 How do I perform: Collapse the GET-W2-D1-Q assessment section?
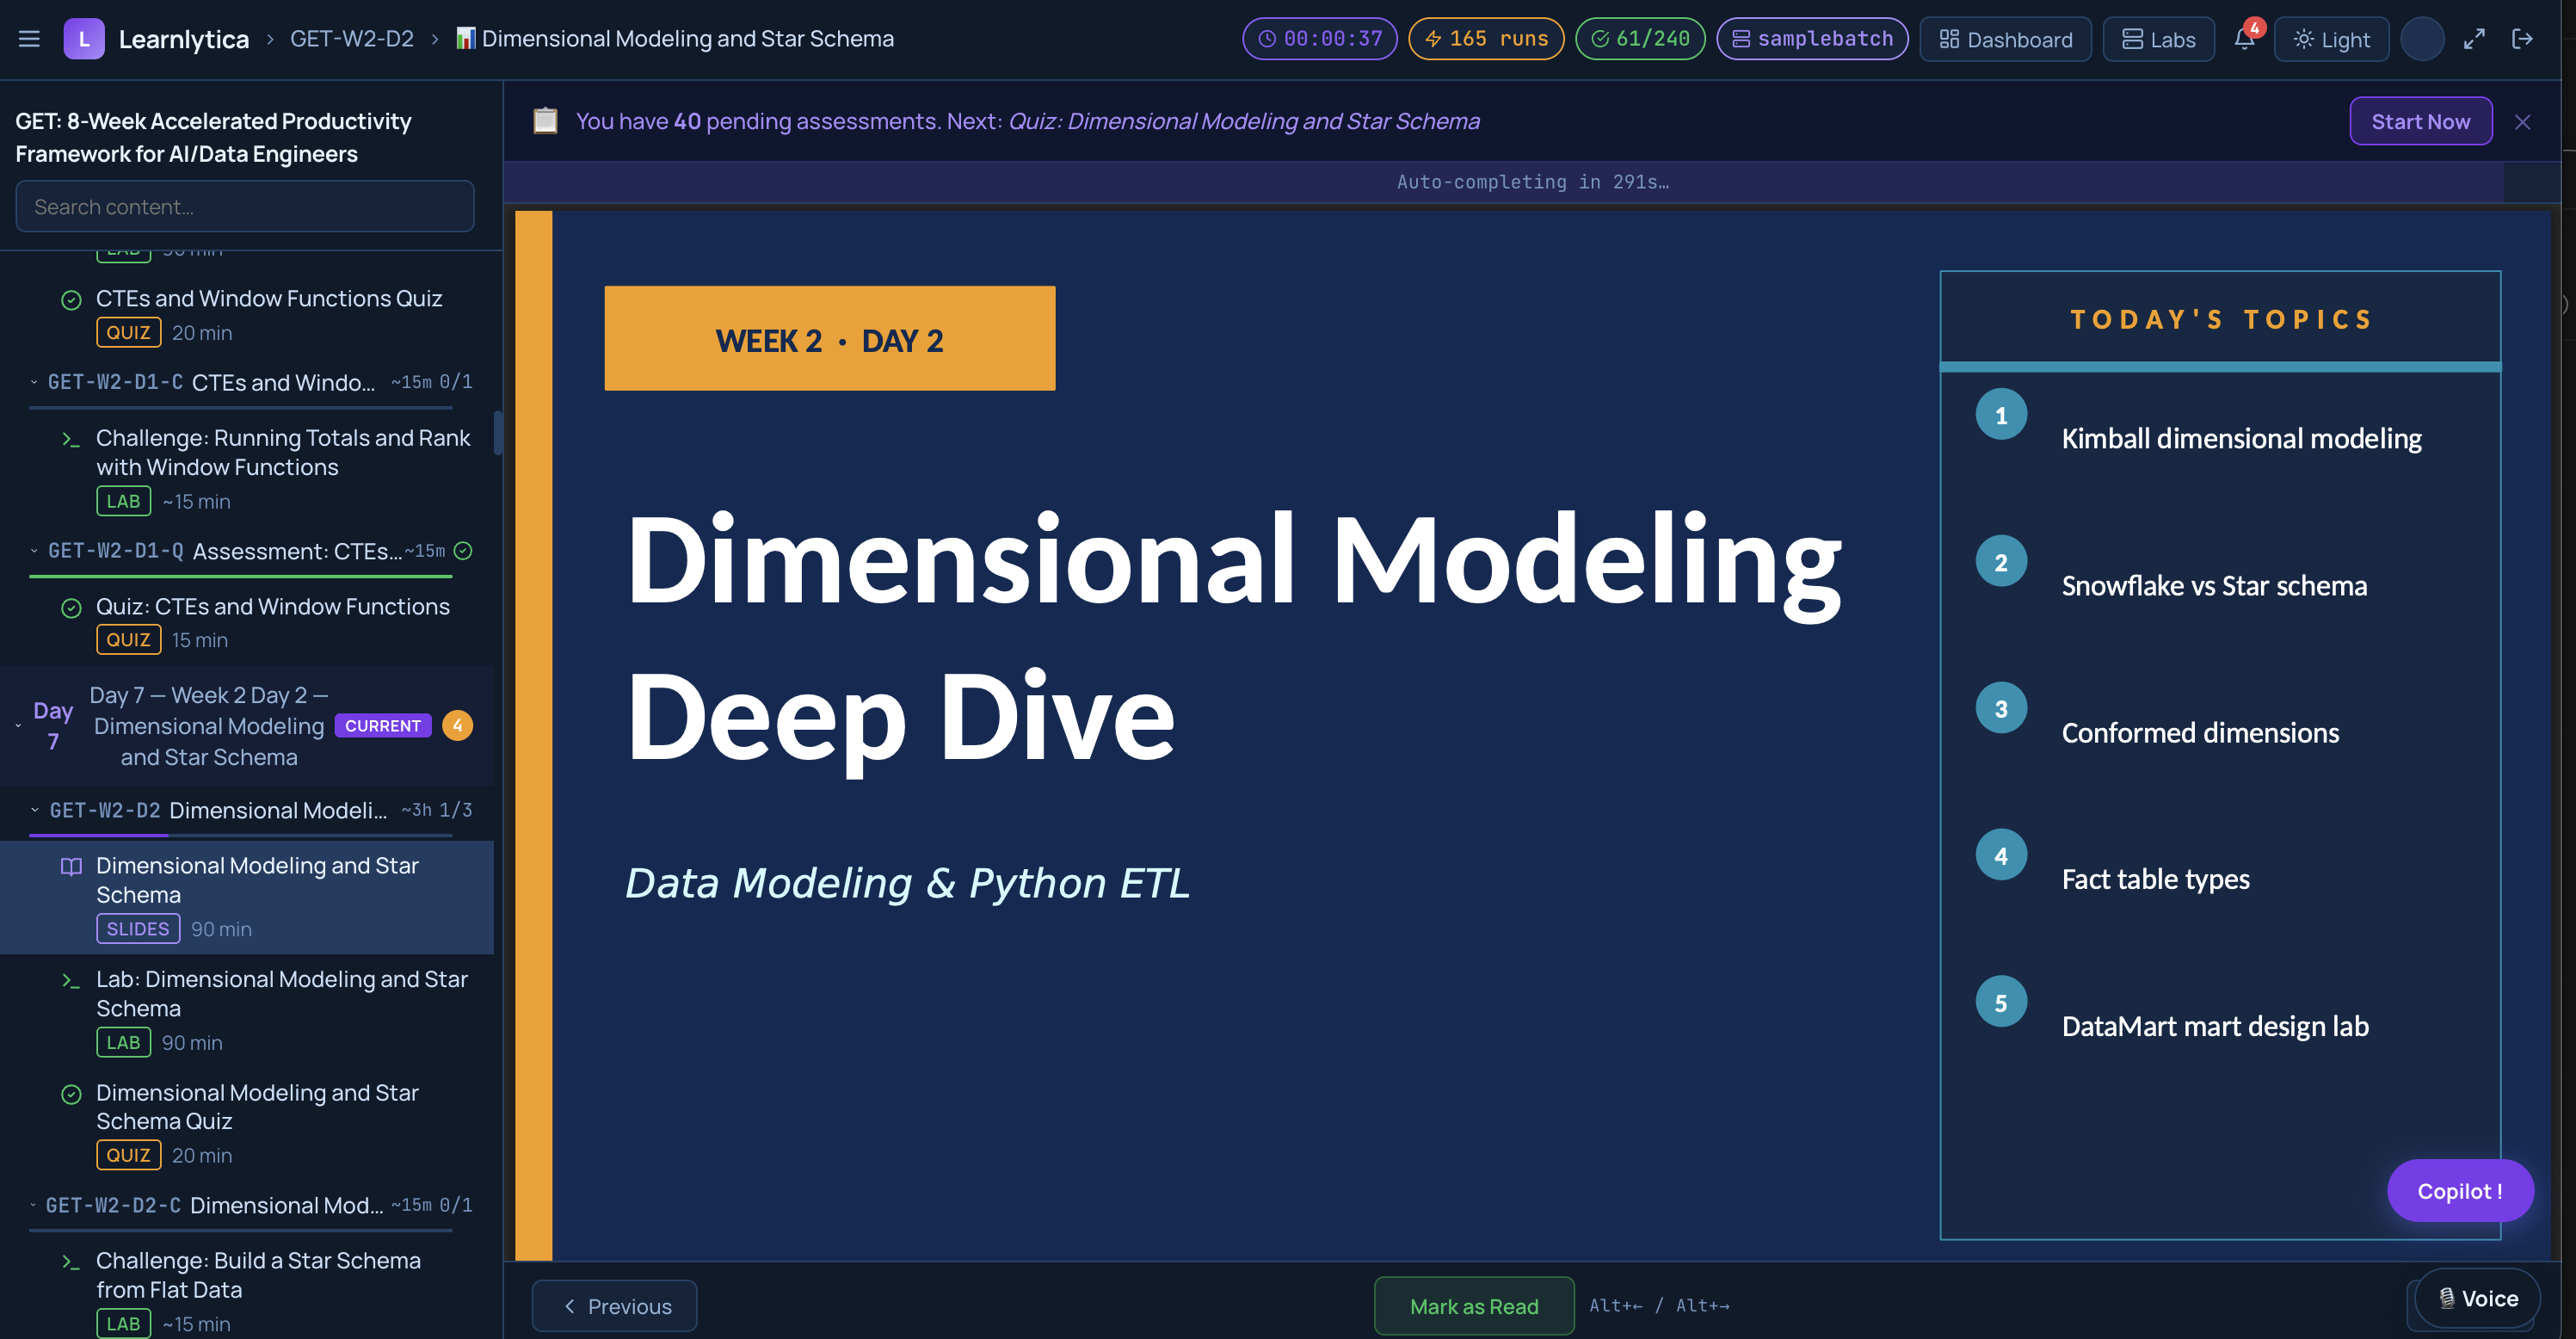coord(33,551)
